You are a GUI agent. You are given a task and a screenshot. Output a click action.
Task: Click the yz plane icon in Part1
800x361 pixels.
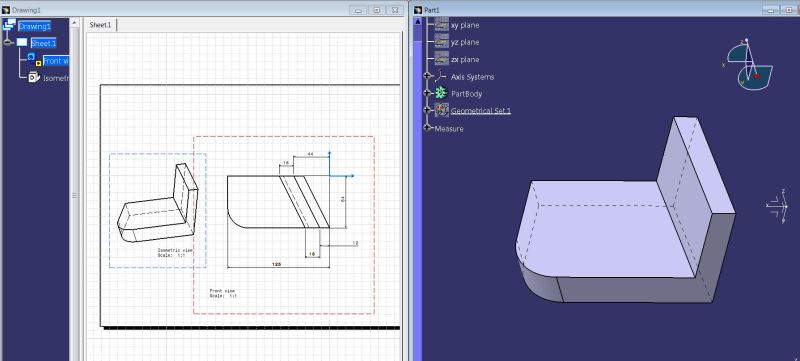[x=442, y=42]
